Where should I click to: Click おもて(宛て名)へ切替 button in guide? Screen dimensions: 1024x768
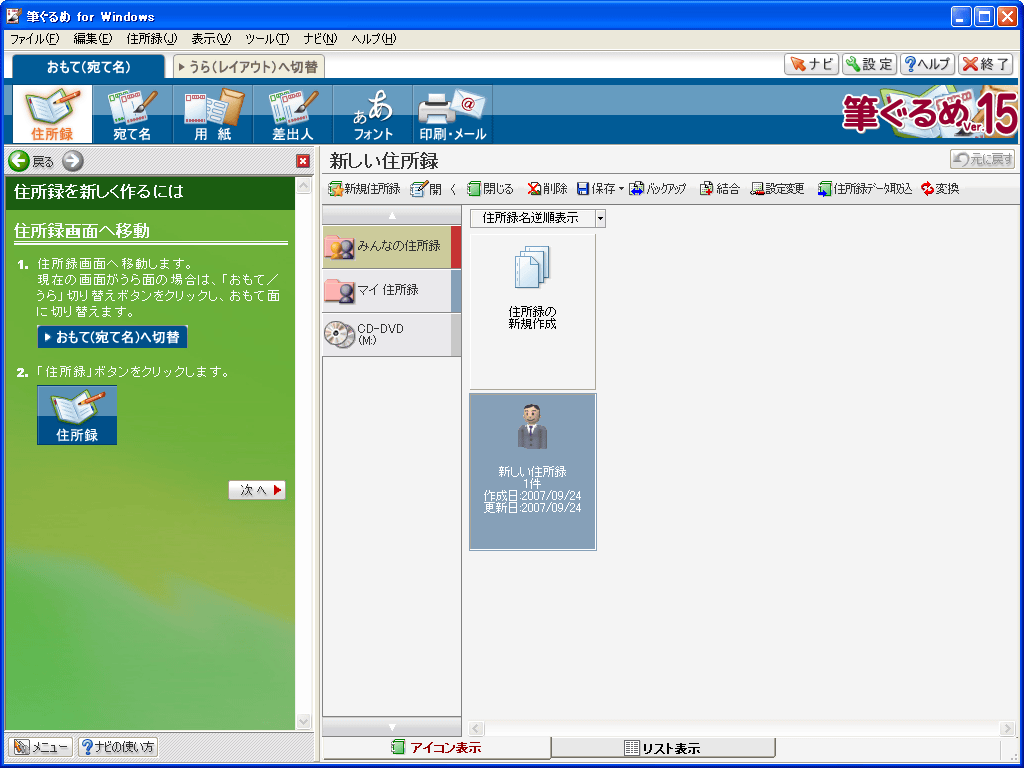pyautogui.click(x=112, y=337)
